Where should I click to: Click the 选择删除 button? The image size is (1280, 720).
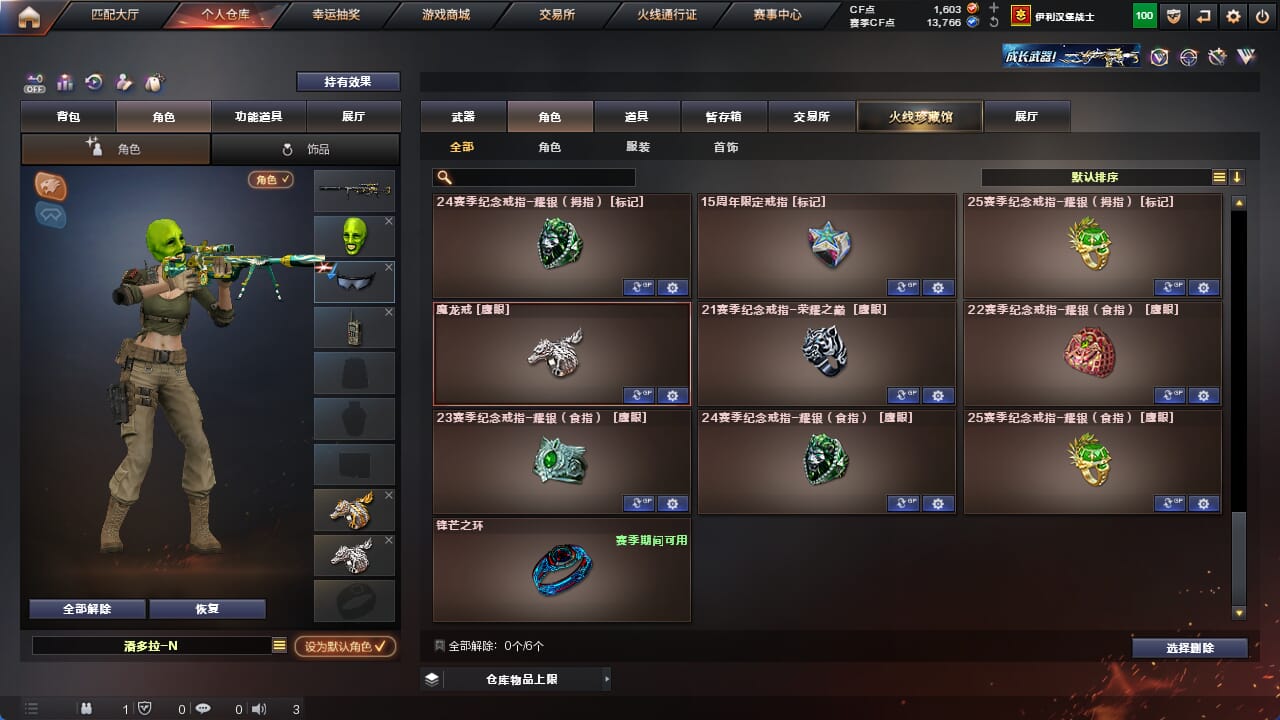pyautogui.click(x=1190, y=648)
